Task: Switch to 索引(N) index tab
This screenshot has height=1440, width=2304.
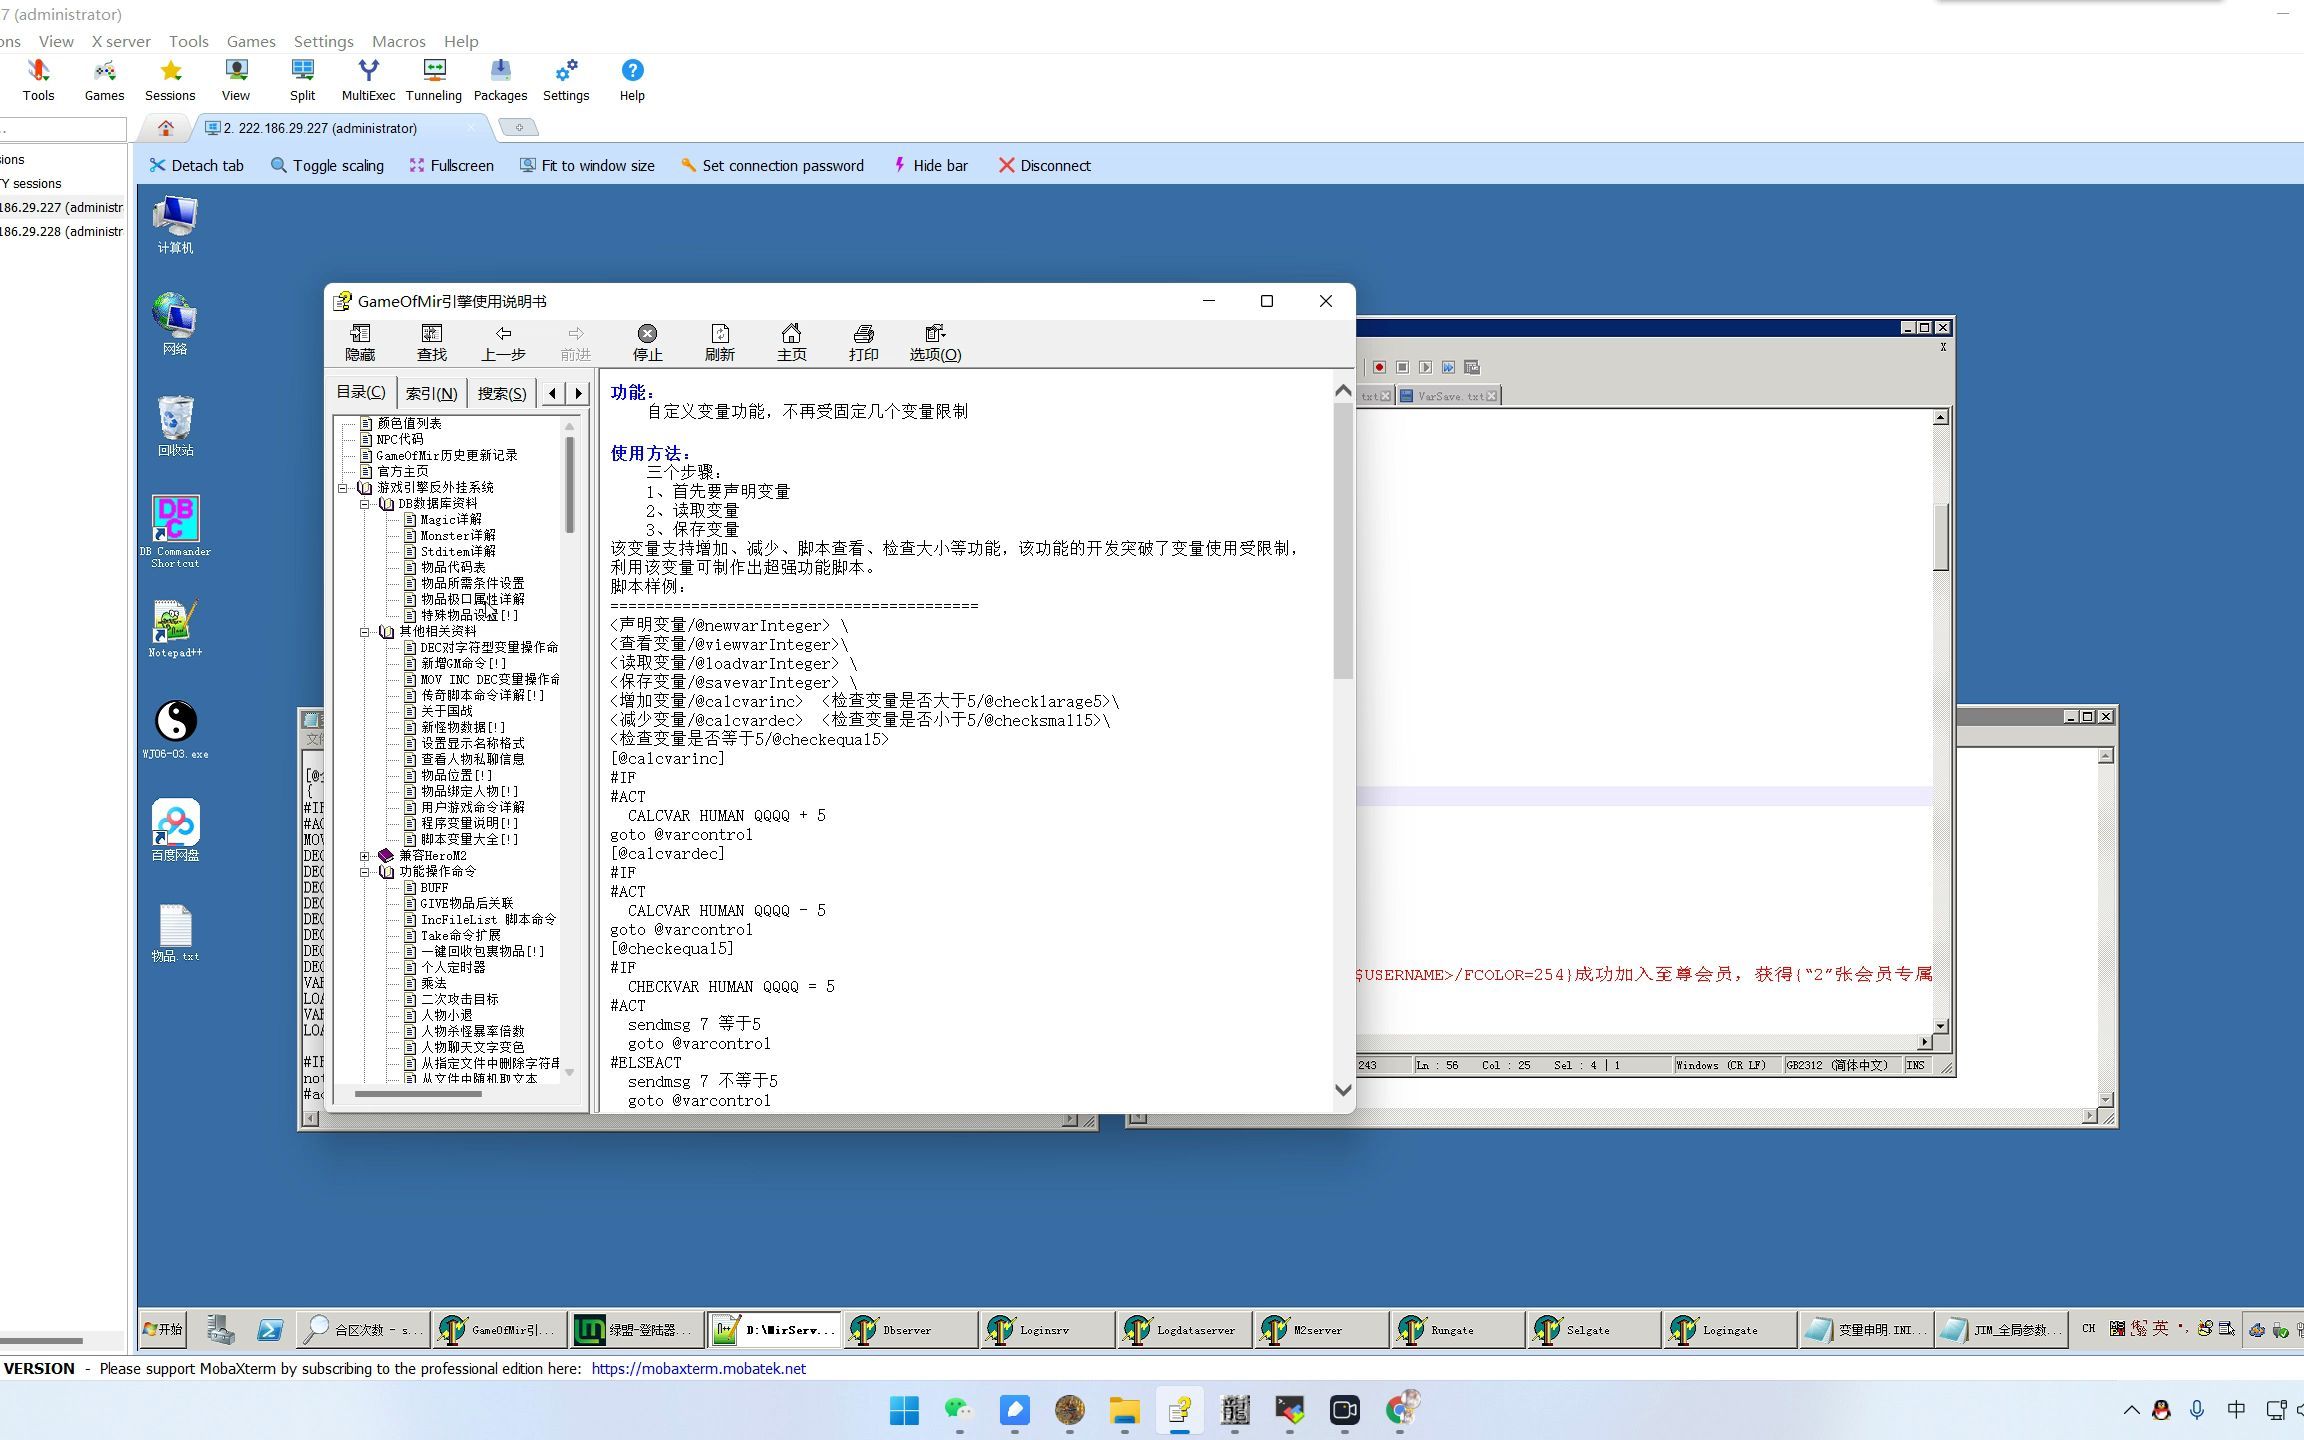Action: (431, 394)
